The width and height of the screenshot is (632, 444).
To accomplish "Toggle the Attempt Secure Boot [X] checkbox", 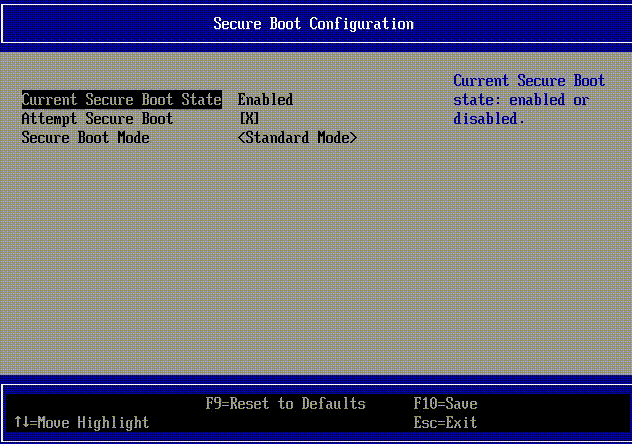I will (x=249, y=119).
